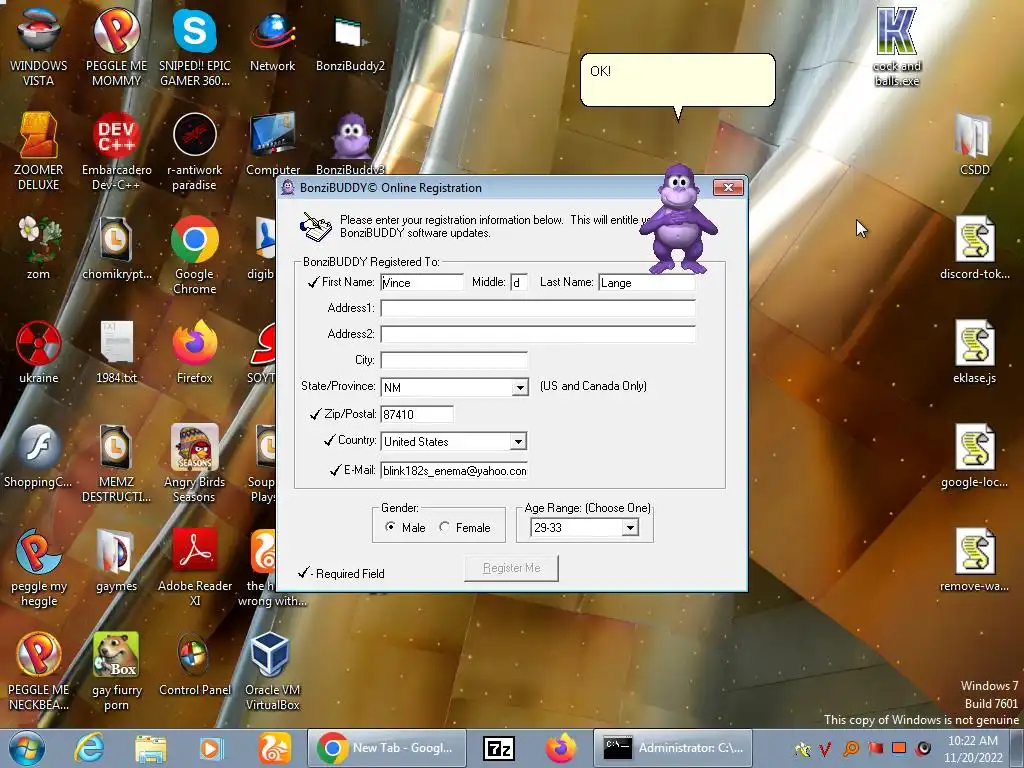
Task: Click the r-antiwork paradise icon
Action: point(195,150)
